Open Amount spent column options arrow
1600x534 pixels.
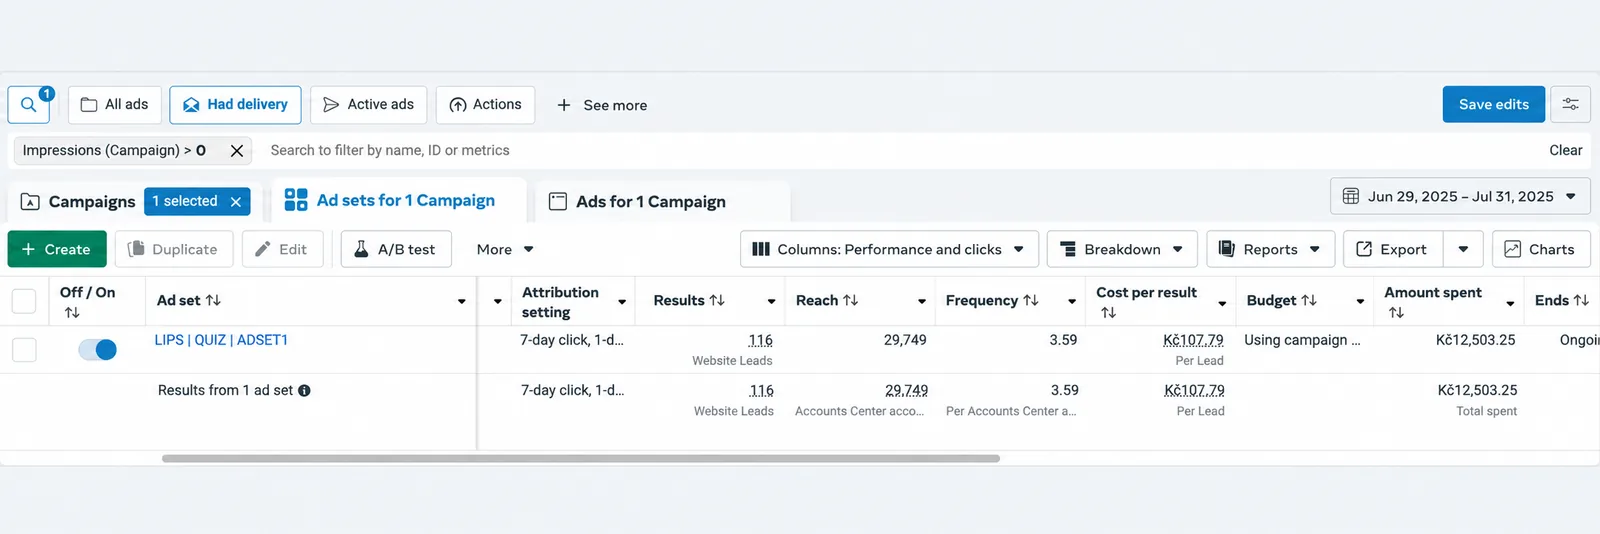[x=1510, y=303]
